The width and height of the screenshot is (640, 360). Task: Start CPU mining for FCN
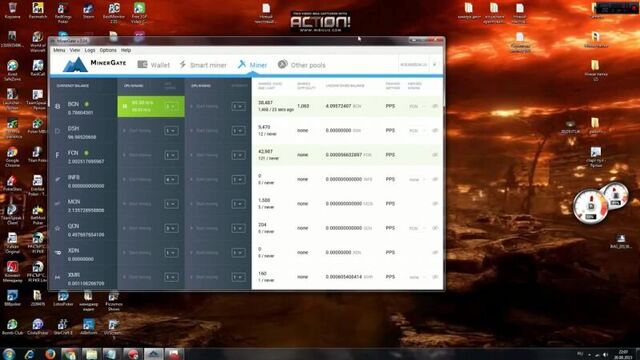click(137, 155)
